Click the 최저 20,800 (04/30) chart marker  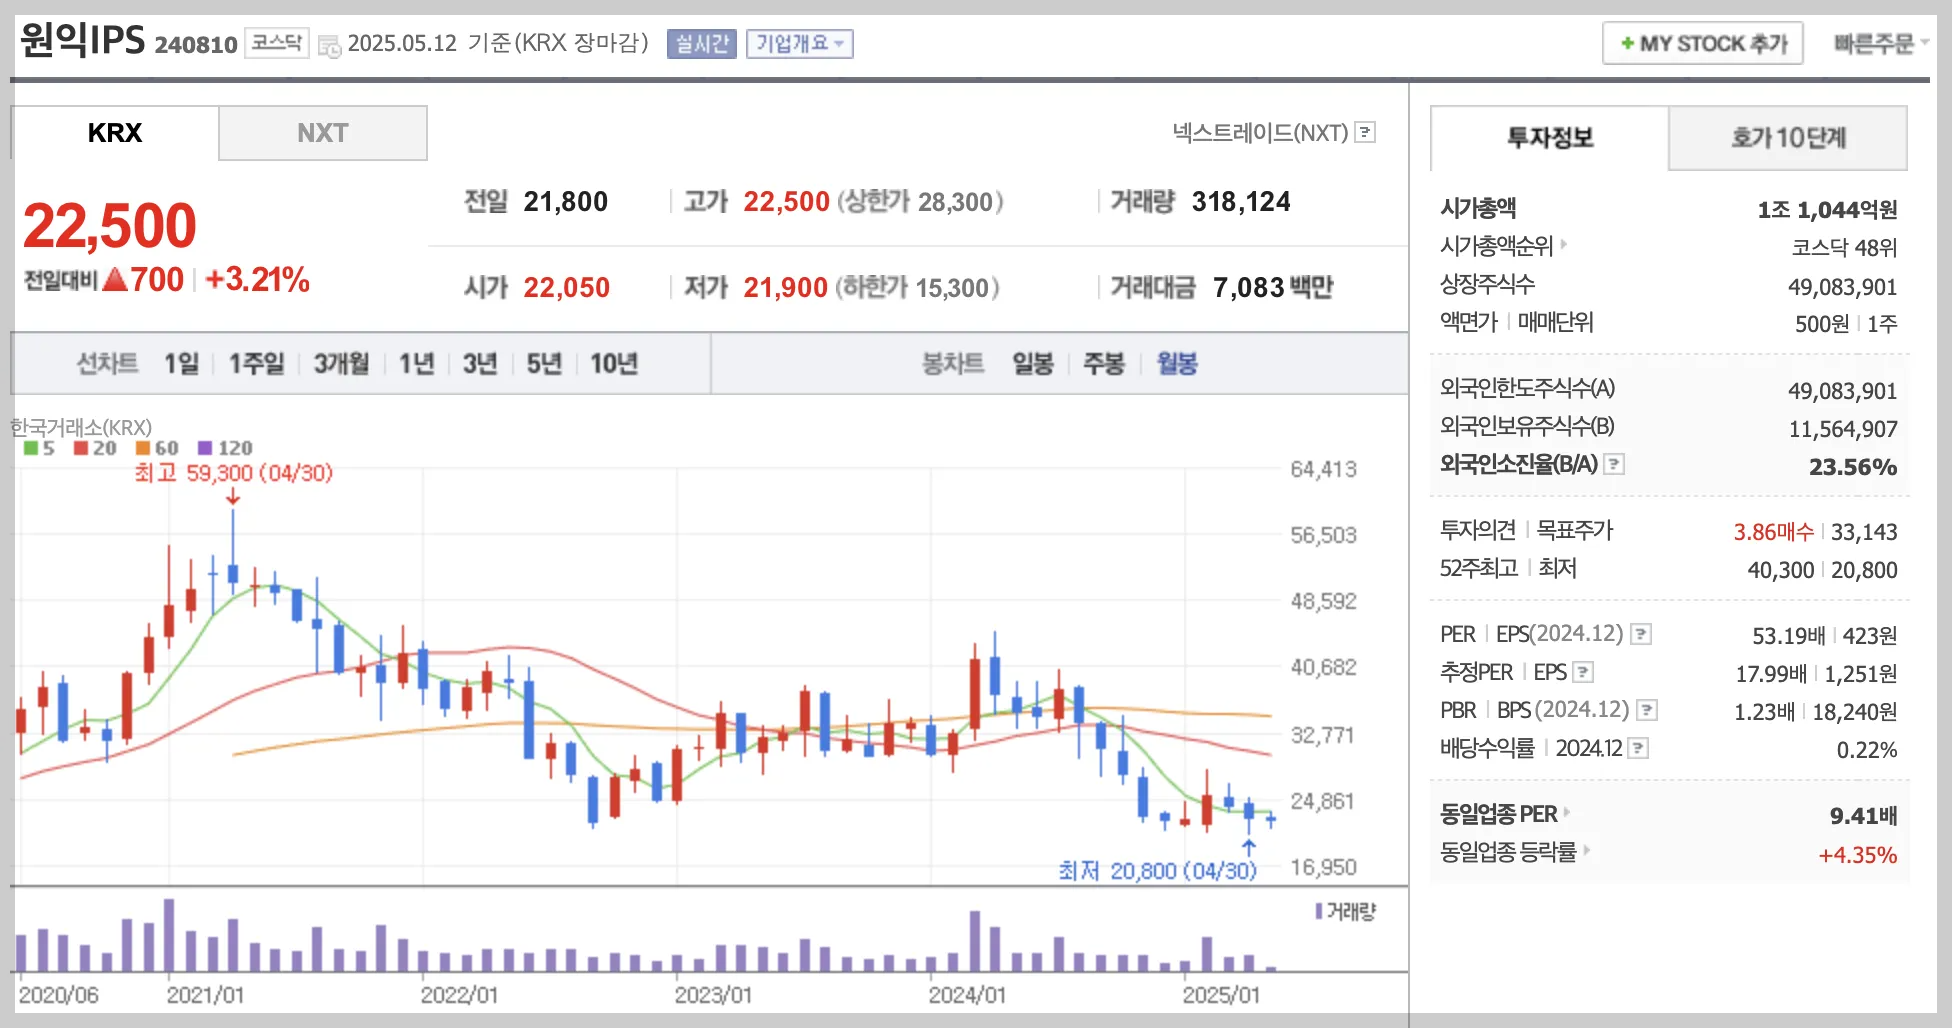click(1157, 871)
